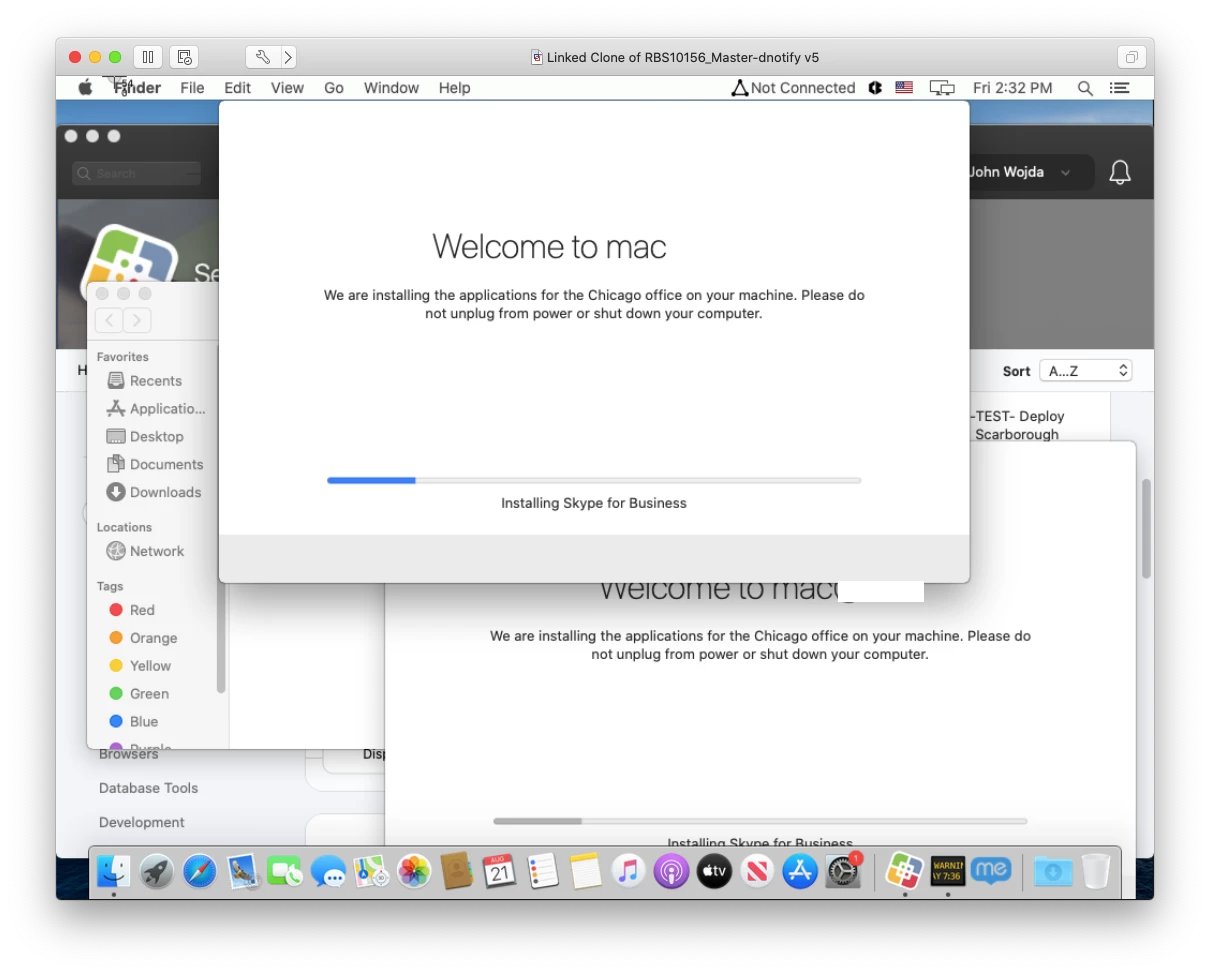Open FaceTime from the Dock
This screenshot has width=1210, height=974.
tap(285, 872)
